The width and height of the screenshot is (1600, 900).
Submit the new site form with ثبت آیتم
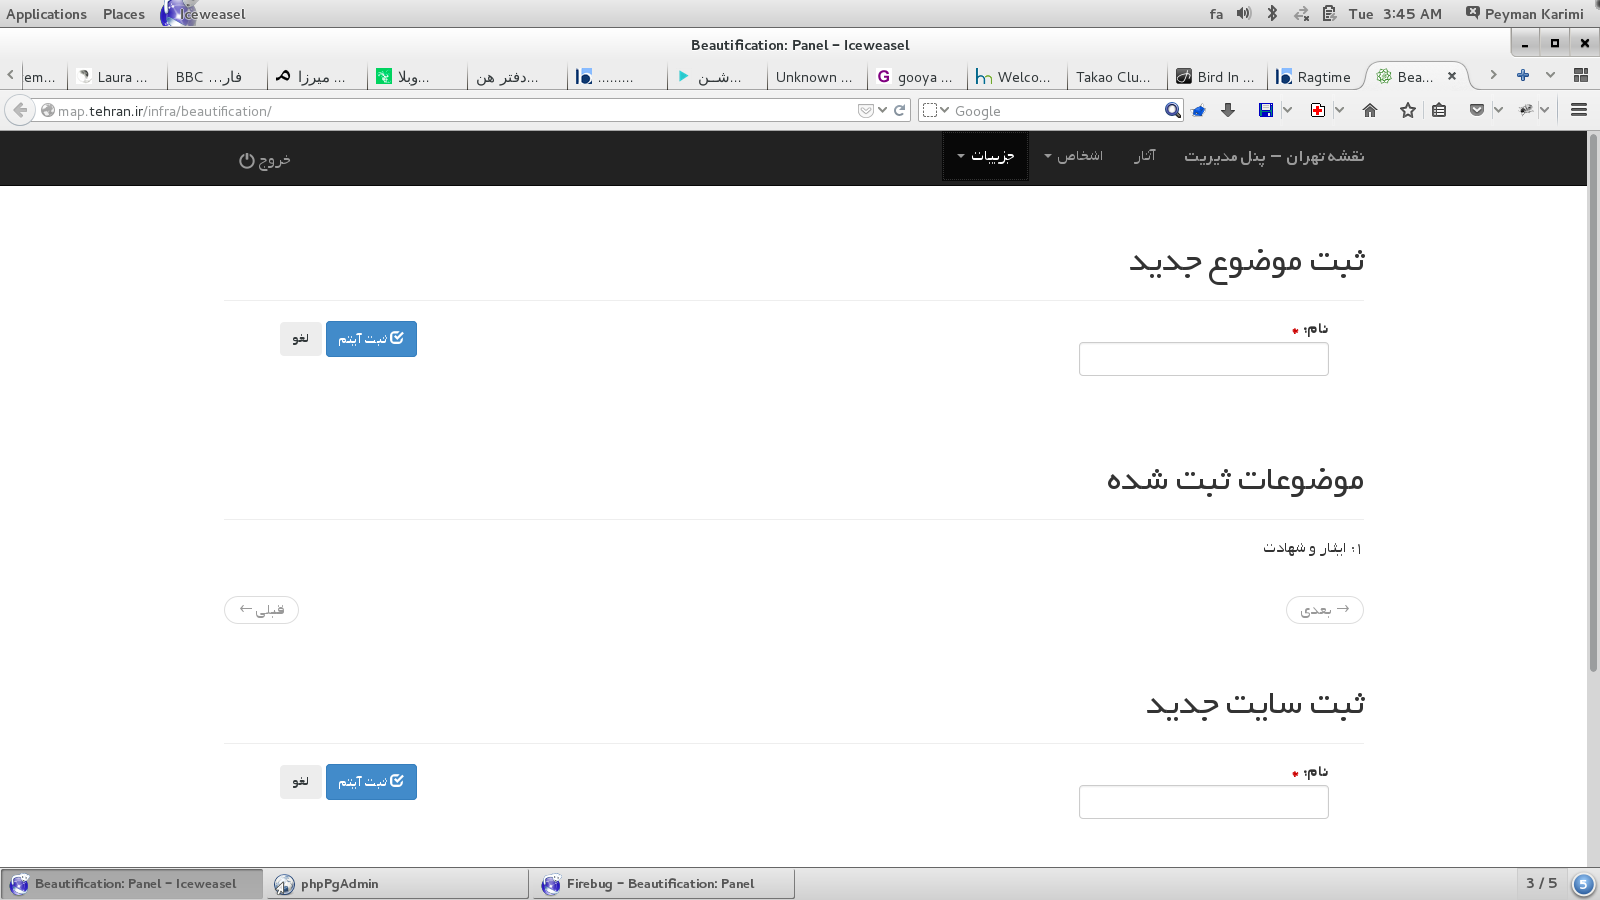click(371, 782)
